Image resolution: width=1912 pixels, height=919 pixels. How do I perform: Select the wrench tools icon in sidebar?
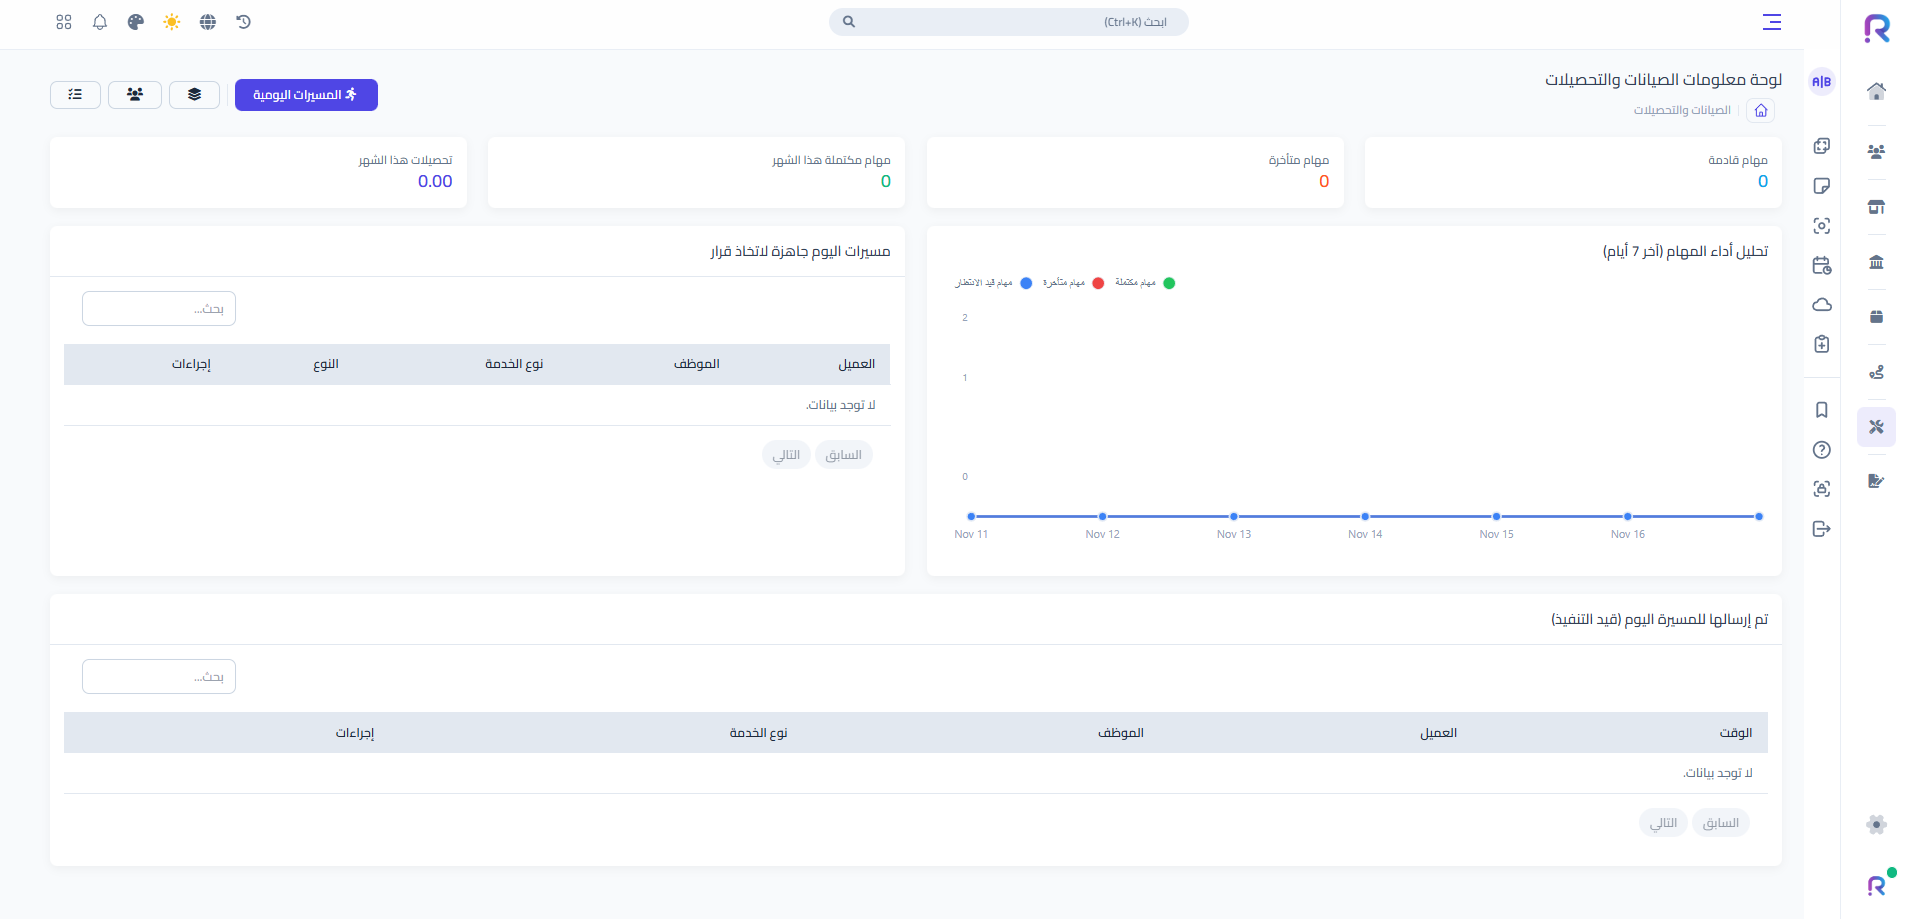click(x=1876, y=426)
